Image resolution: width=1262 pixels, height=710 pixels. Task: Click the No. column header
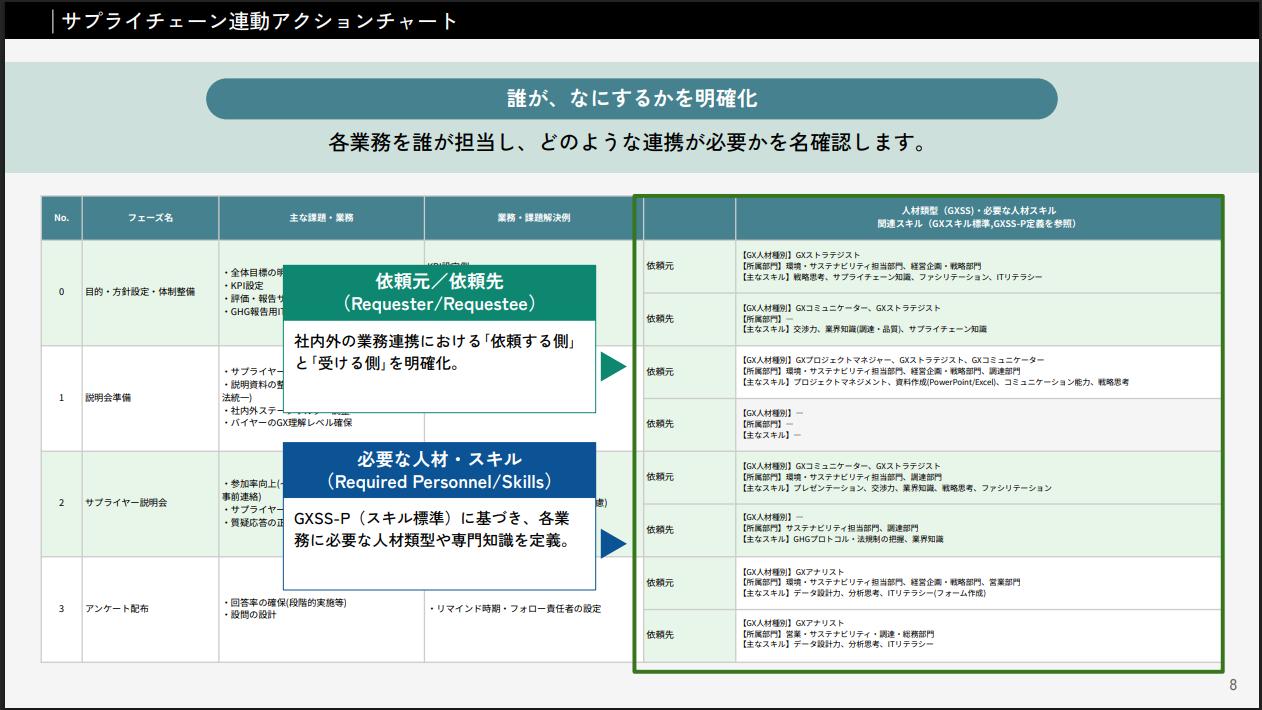point(61,217)
